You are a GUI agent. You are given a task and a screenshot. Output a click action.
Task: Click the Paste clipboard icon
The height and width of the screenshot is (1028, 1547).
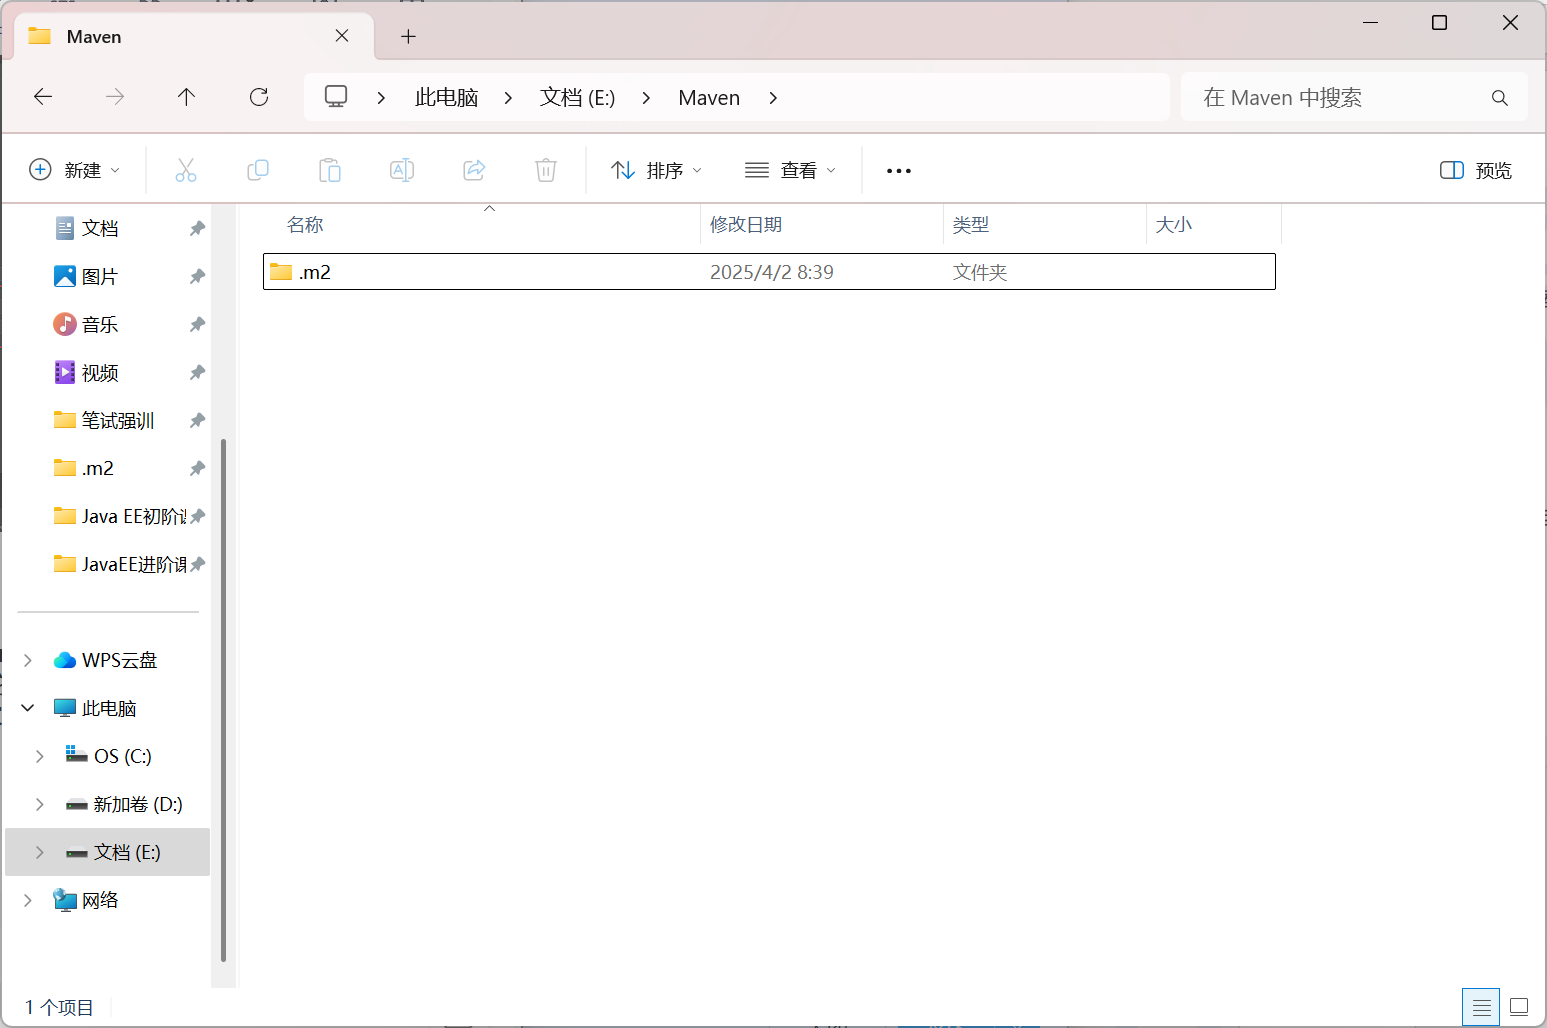coord(330,170)
